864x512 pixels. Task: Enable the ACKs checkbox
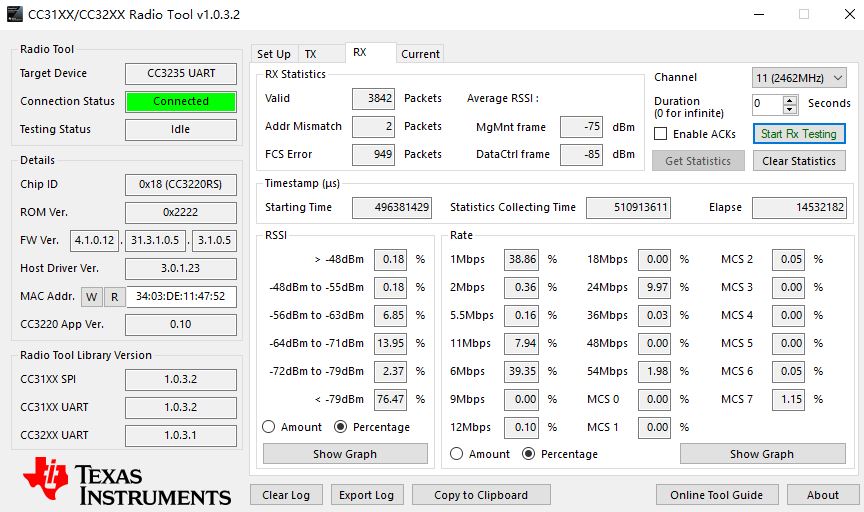(x=661, y=134)
